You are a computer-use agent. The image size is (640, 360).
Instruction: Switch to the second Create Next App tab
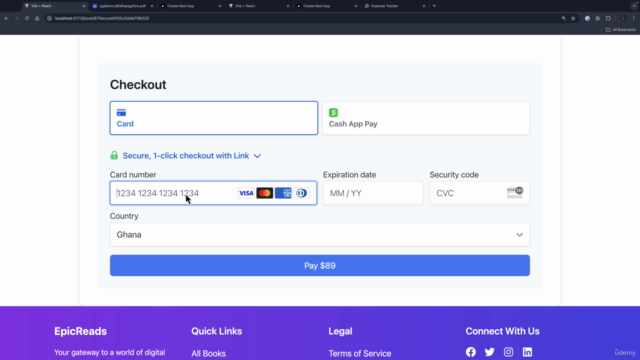click(x=327, y=6)
